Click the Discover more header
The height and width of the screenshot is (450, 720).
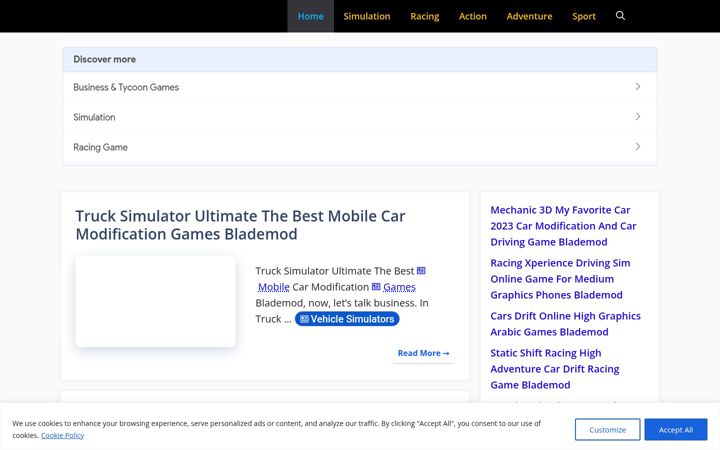[x=360, y=59]
